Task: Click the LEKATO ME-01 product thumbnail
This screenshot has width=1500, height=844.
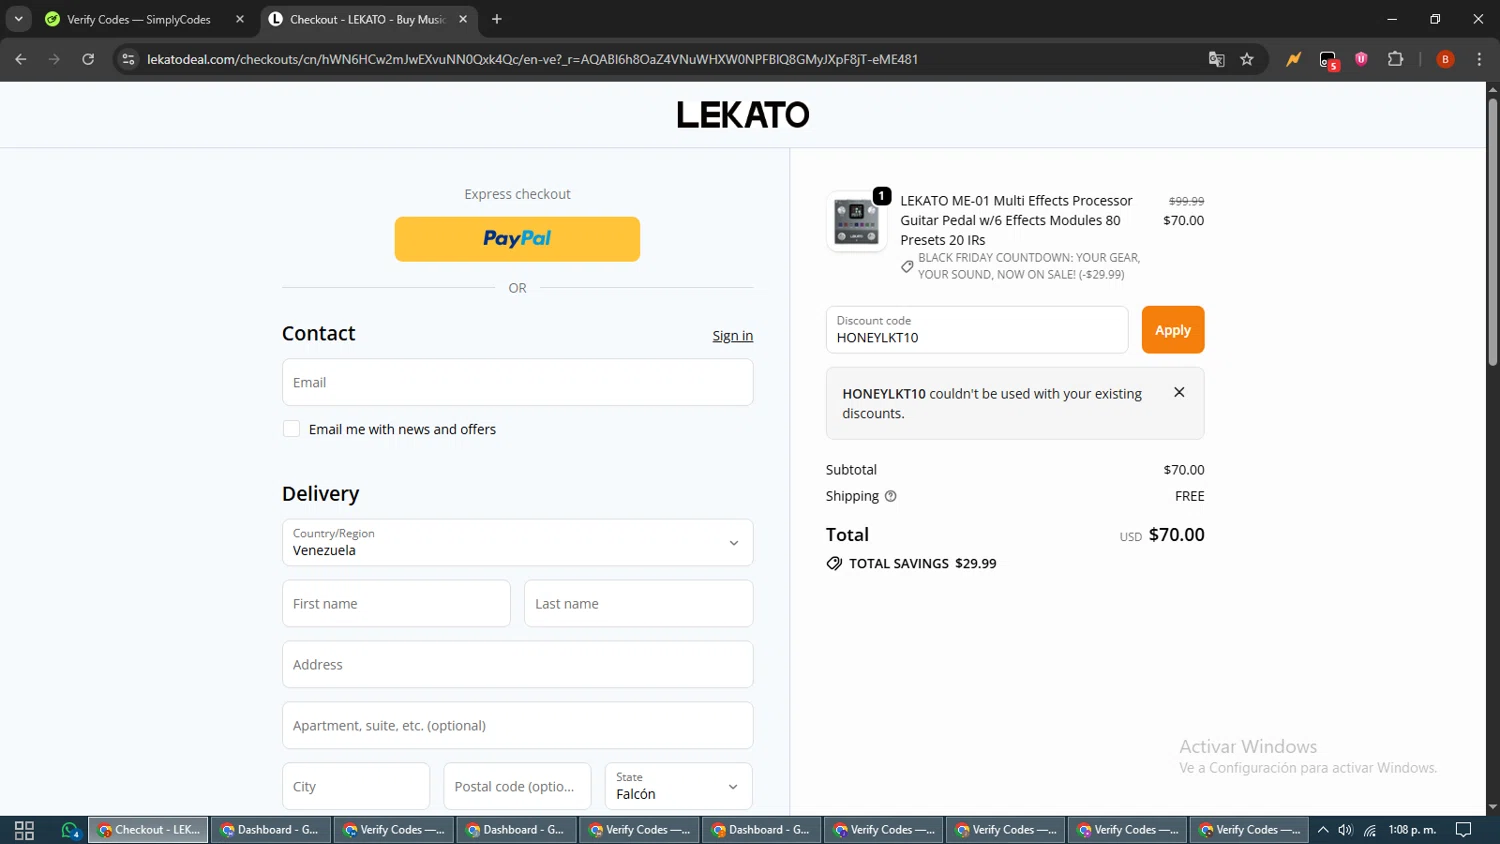Action: pyautogui.click(x=856, y=222)
